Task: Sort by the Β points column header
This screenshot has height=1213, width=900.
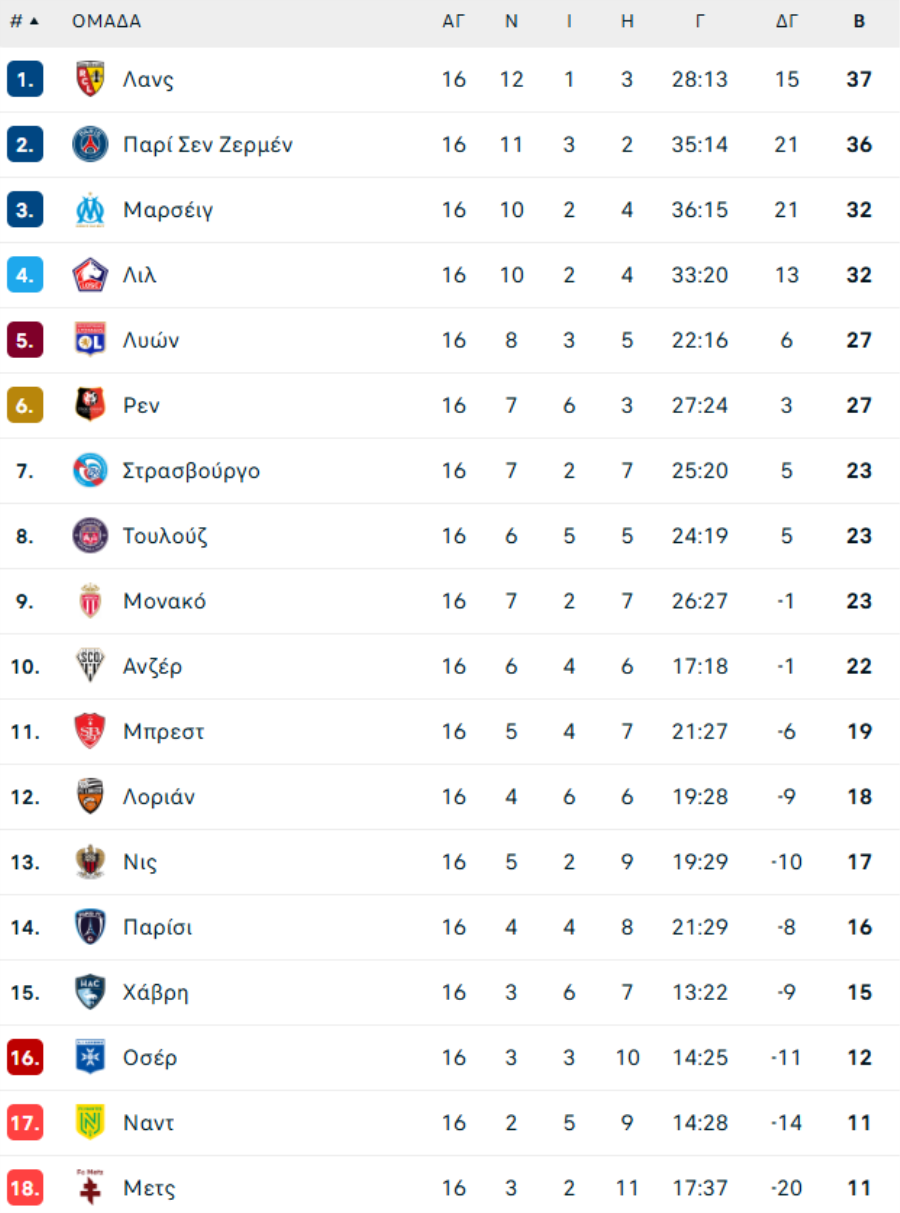Action: (x=859, y=21)
